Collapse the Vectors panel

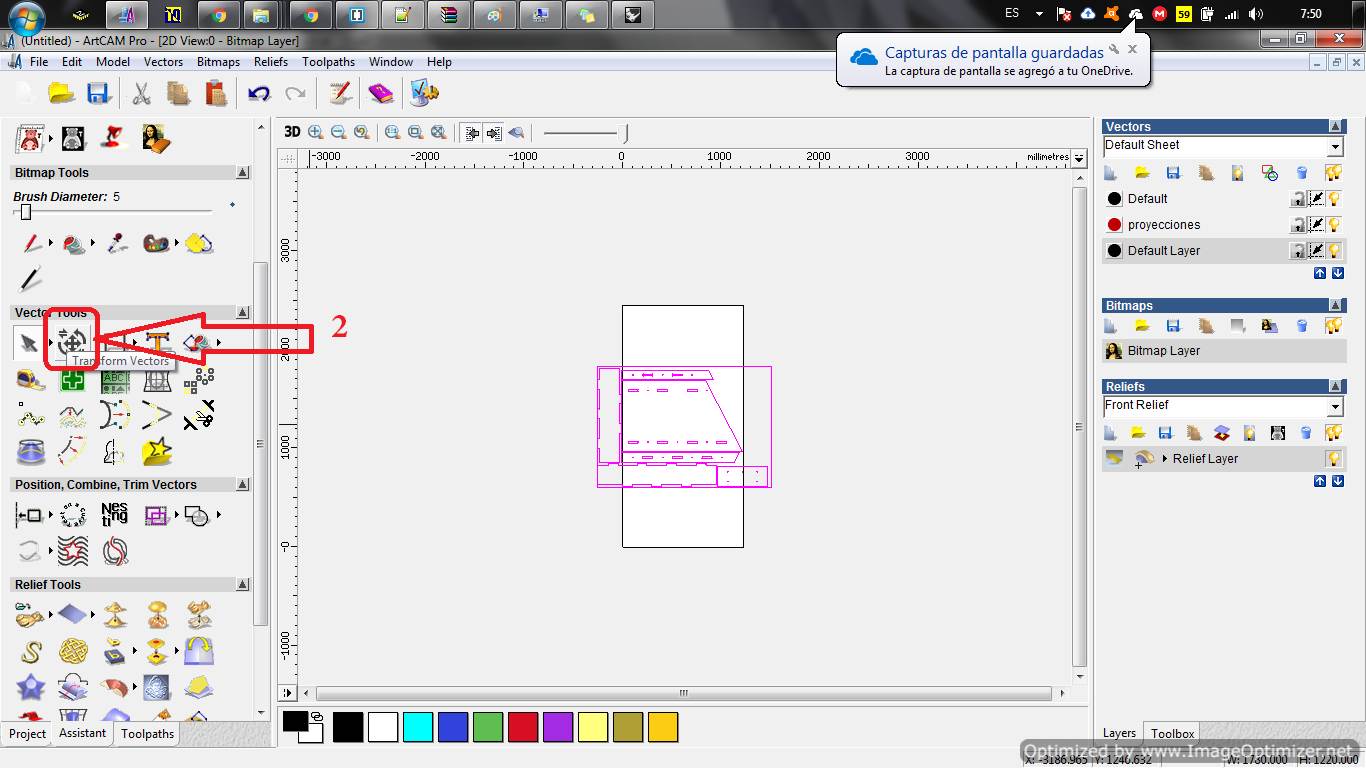pos(1336,127)
